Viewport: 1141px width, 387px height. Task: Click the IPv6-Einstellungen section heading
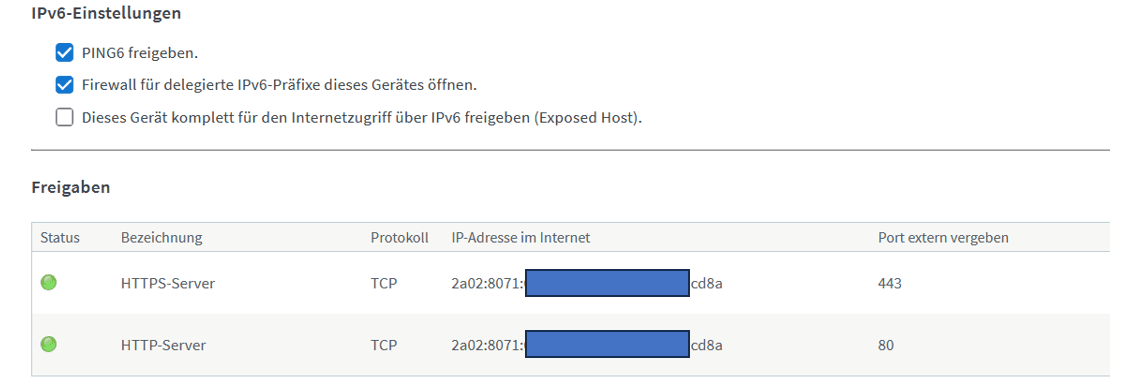(106, 13)
